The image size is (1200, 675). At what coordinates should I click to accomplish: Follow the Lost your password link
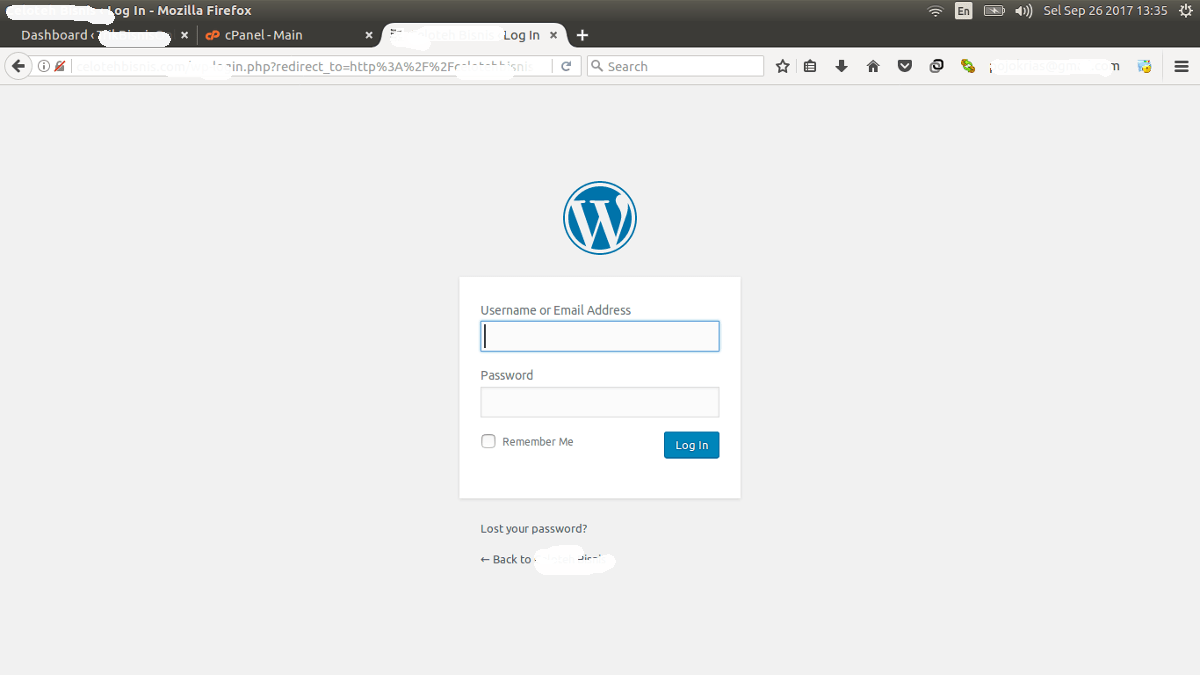click(533, 529)
